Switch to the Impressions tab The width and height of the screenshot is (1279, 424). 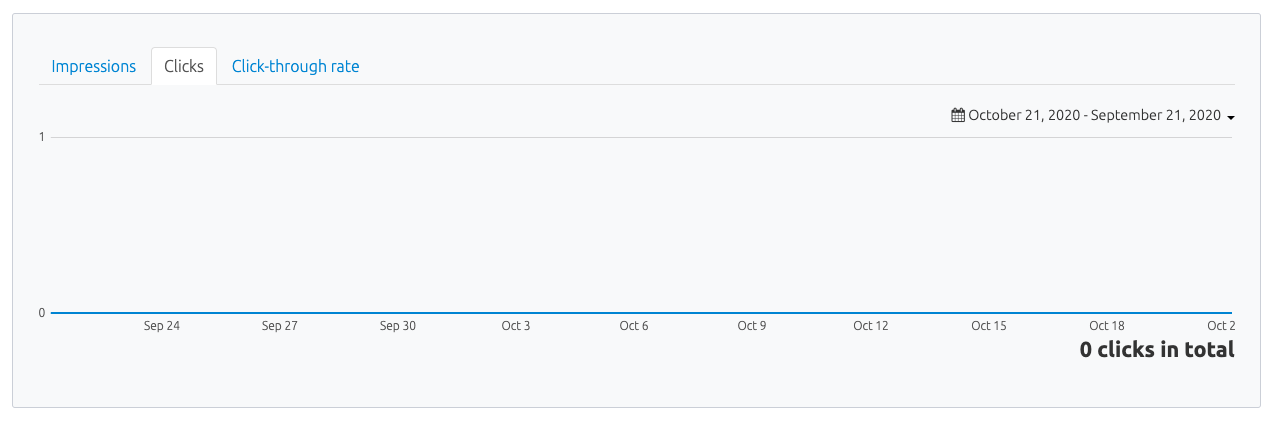(94, 66)
